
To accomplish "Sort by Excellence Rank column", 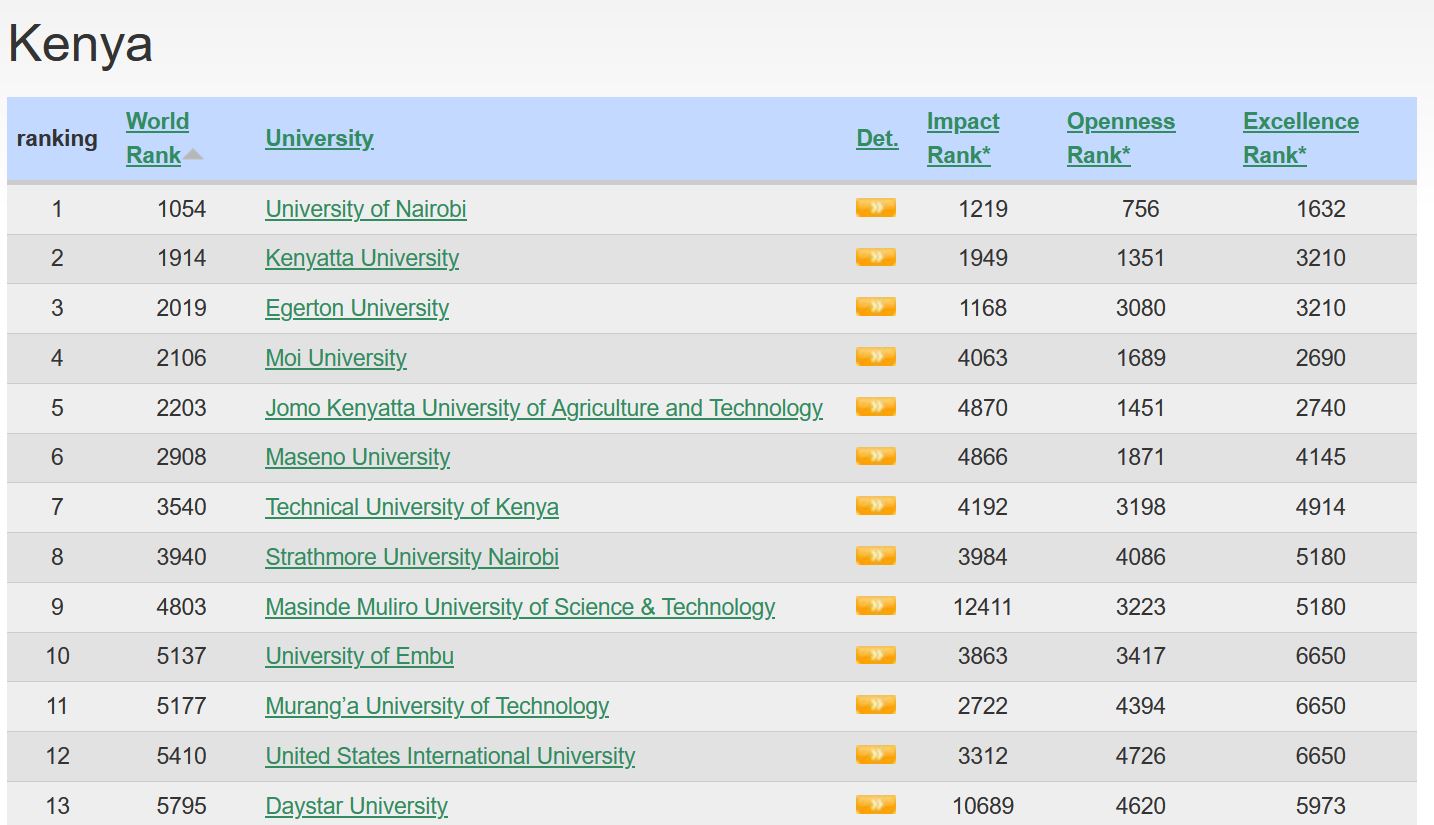I will (1300, 138).
